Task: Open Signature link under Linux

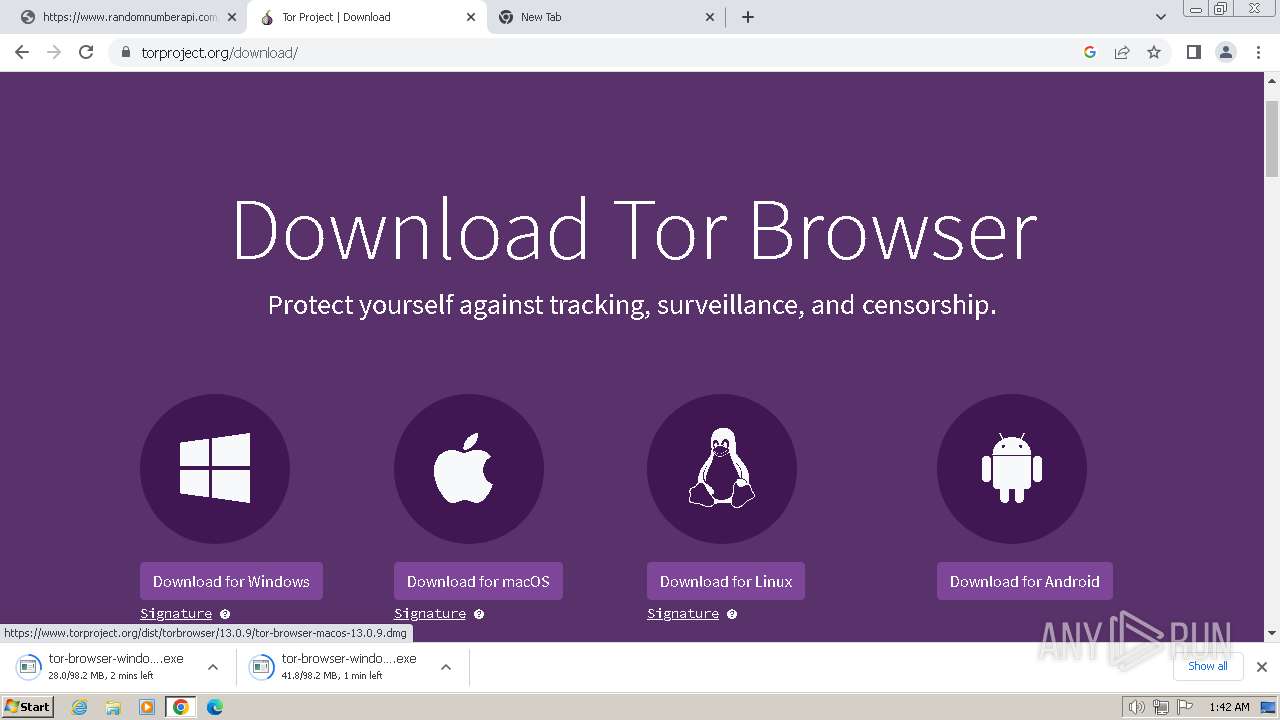Action: pos(683,614)
